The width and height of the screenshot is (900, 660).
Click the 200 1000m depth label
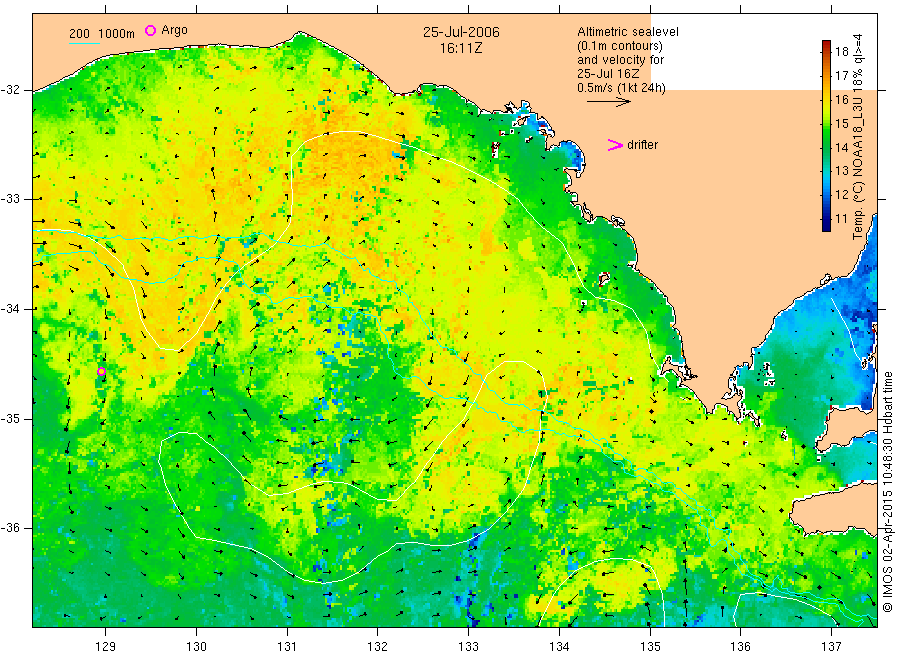(102, 33)
